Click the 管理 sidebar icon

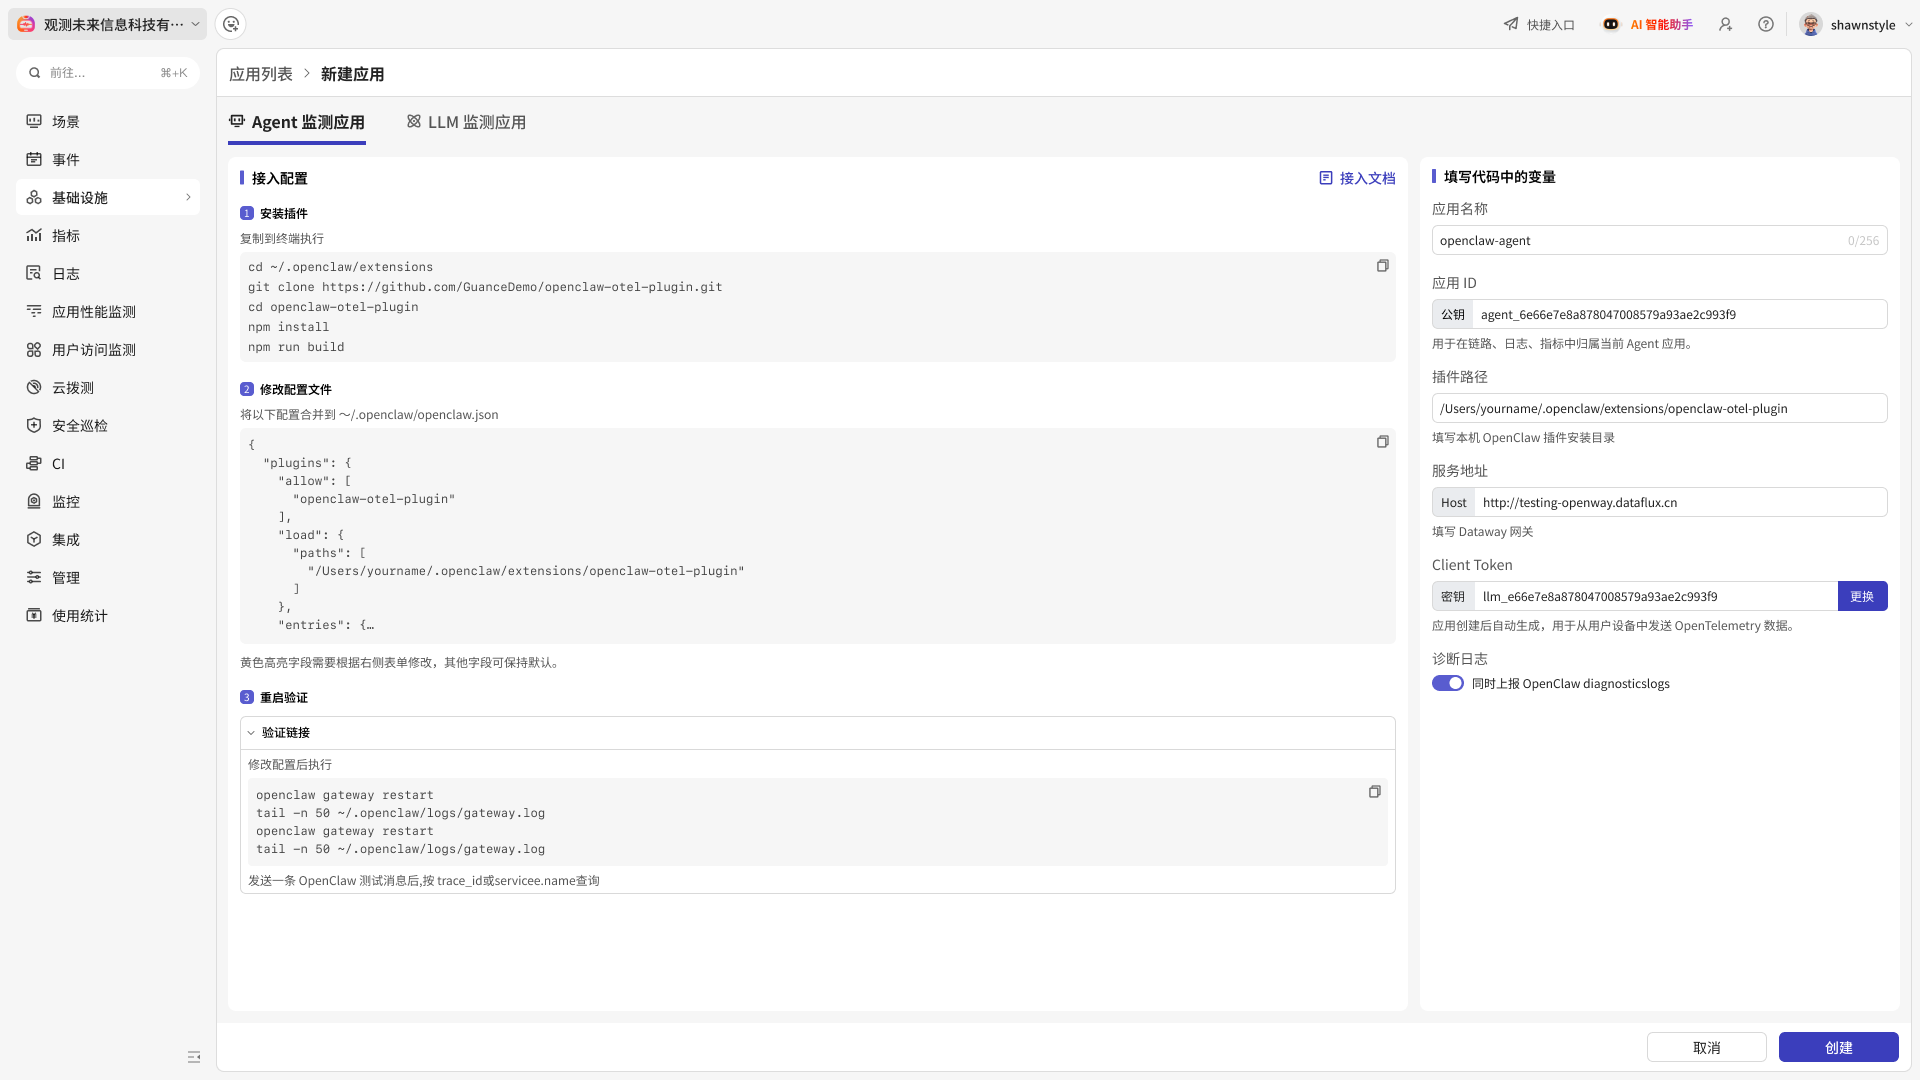point(34,577)
